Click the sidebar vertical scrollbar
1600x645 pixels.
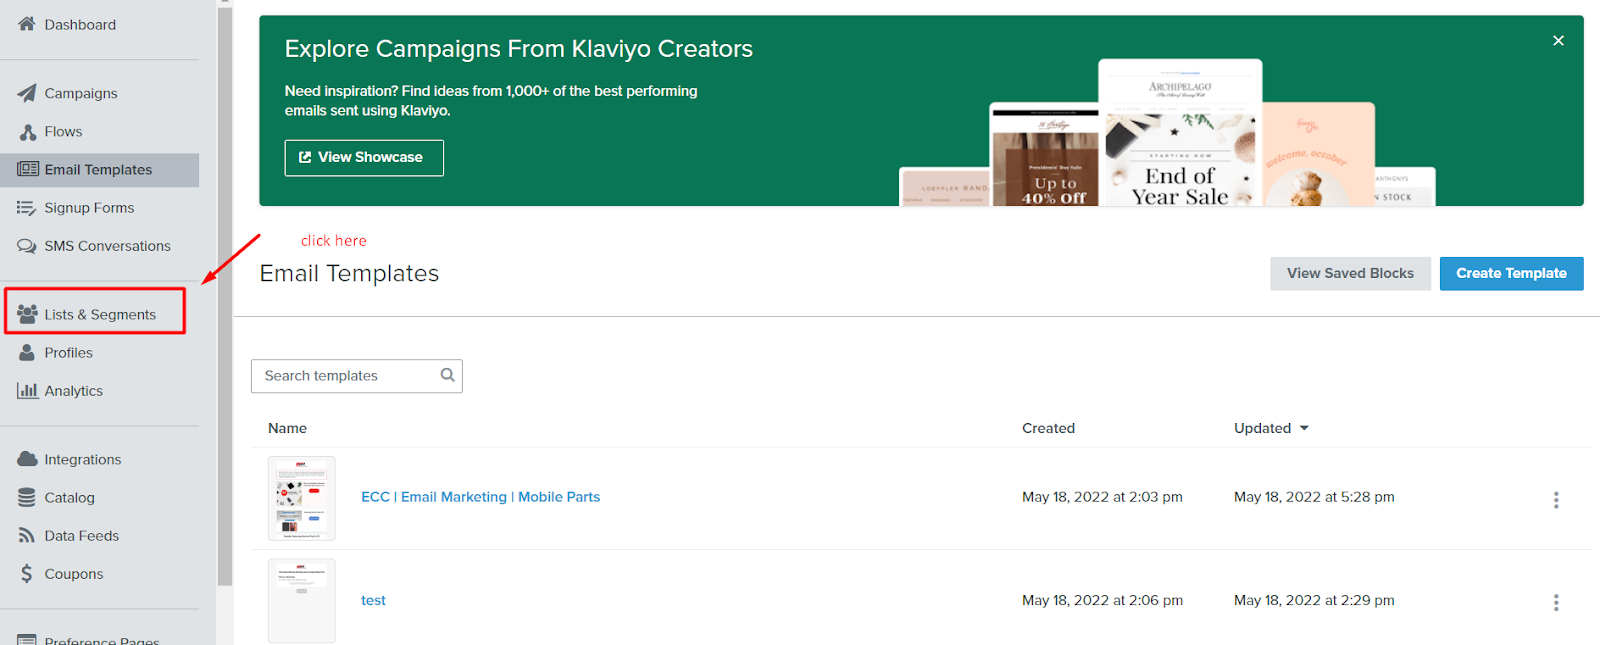click(225, 295)
